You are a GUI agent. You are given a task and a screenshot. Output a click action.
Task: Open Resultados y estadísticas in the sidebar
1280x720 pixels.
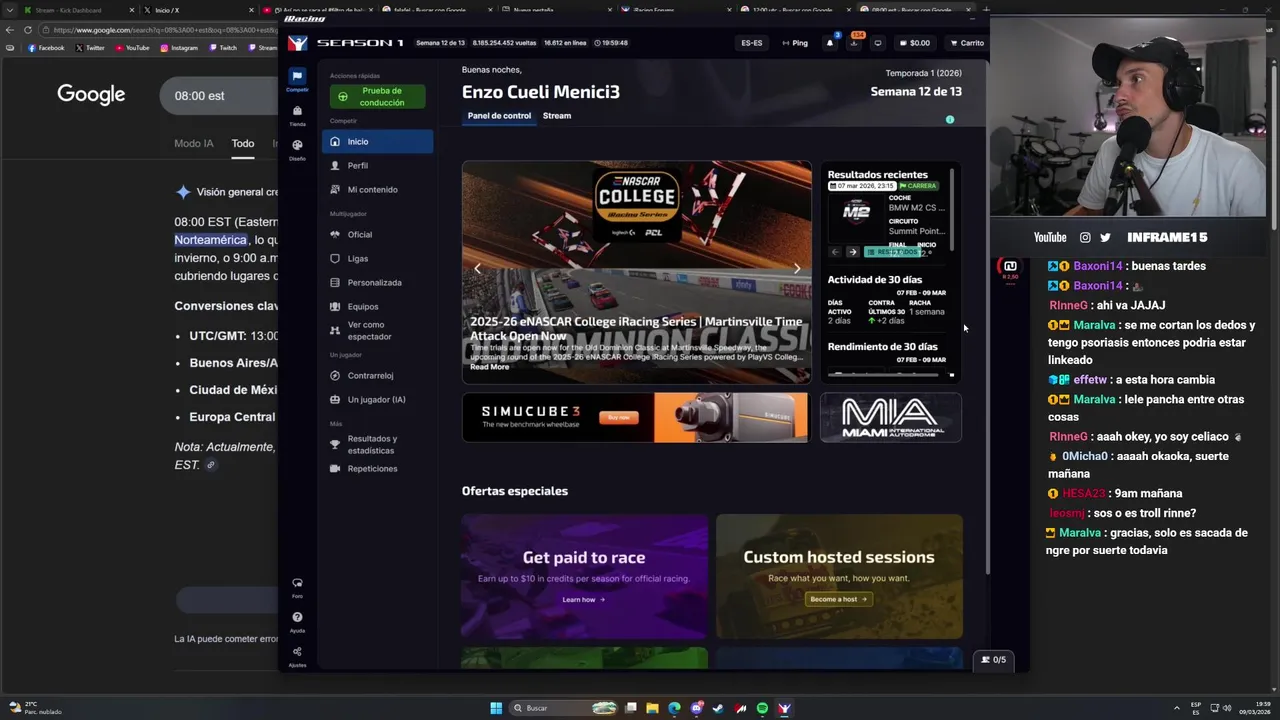click(x=377, y=445)
